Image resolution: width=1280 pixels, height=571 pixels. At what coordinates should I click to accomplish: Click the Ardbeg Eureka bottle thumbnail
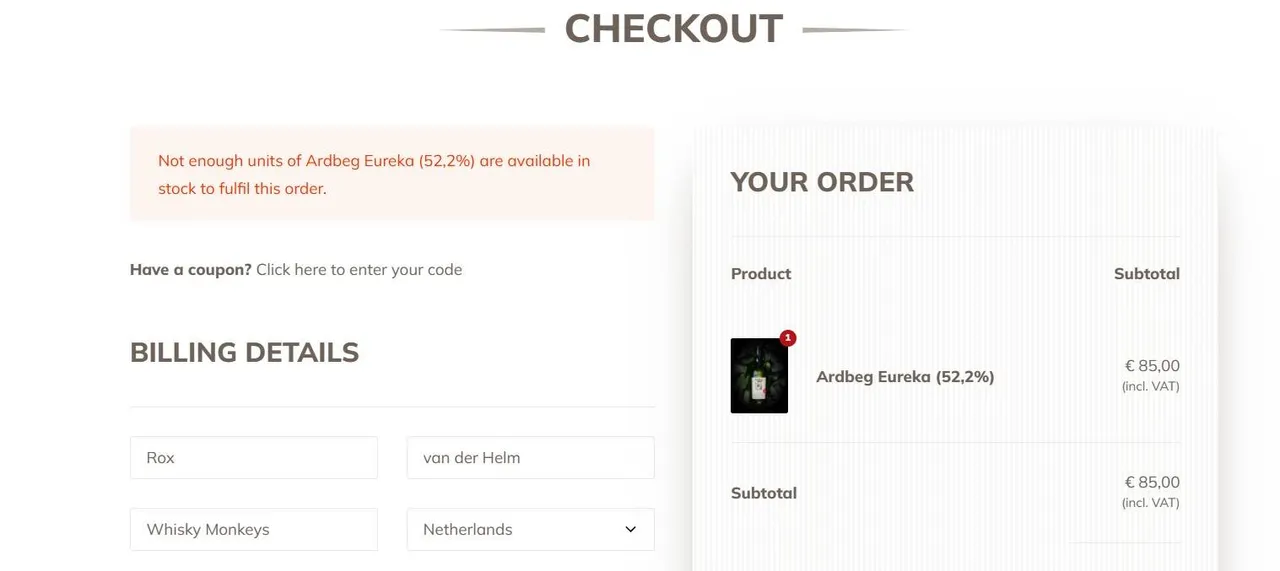coord(759,376)
